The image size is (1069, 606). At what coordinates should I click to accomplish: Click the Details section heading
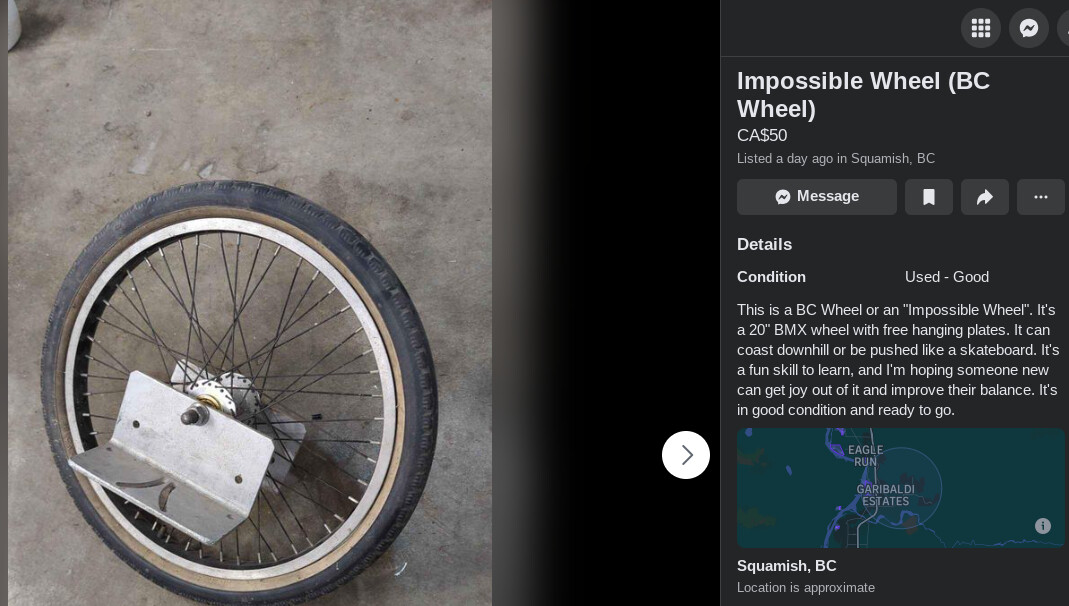coord(764,244)
